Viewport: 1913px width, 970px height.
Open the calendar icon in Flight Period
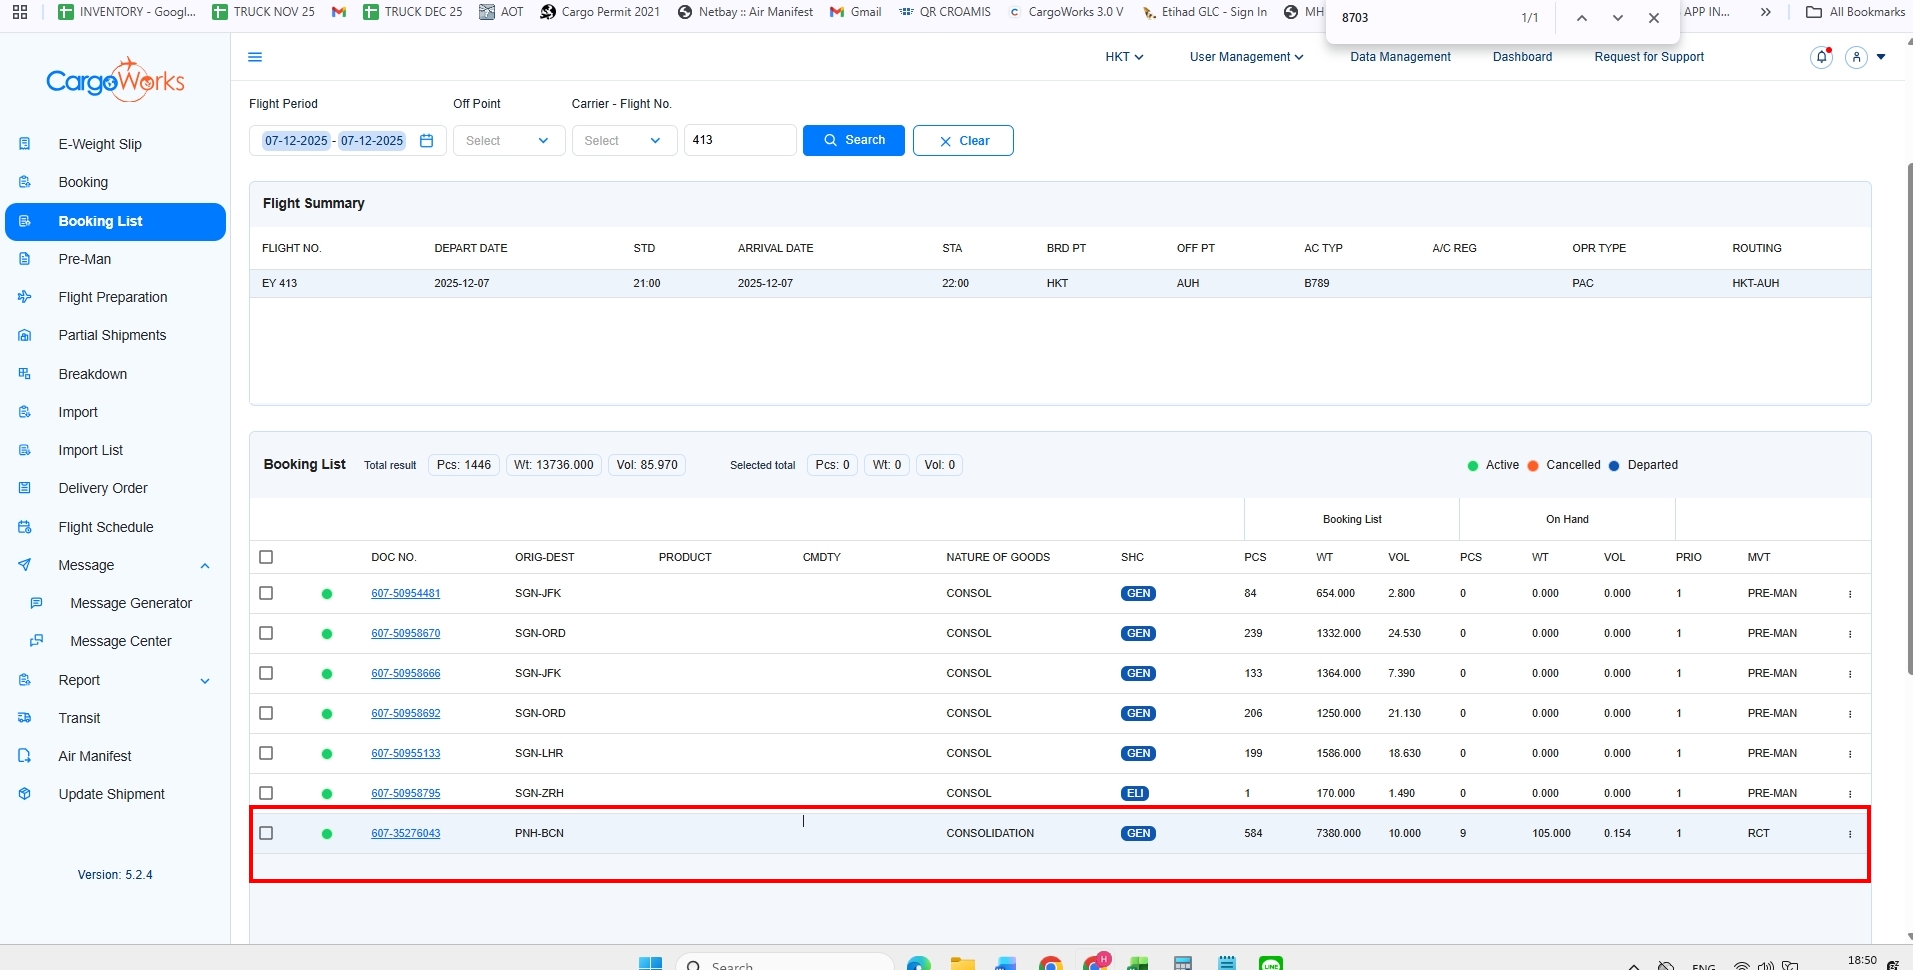426,141
